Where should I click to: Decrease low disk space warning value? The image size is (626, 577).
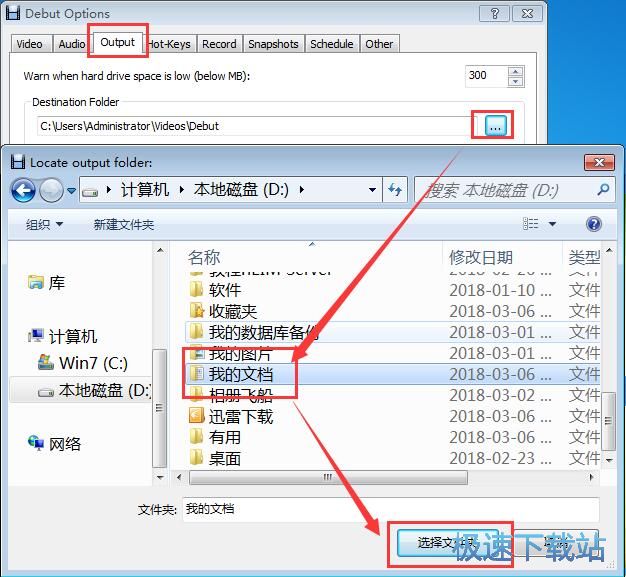click(x=515, y=81)
